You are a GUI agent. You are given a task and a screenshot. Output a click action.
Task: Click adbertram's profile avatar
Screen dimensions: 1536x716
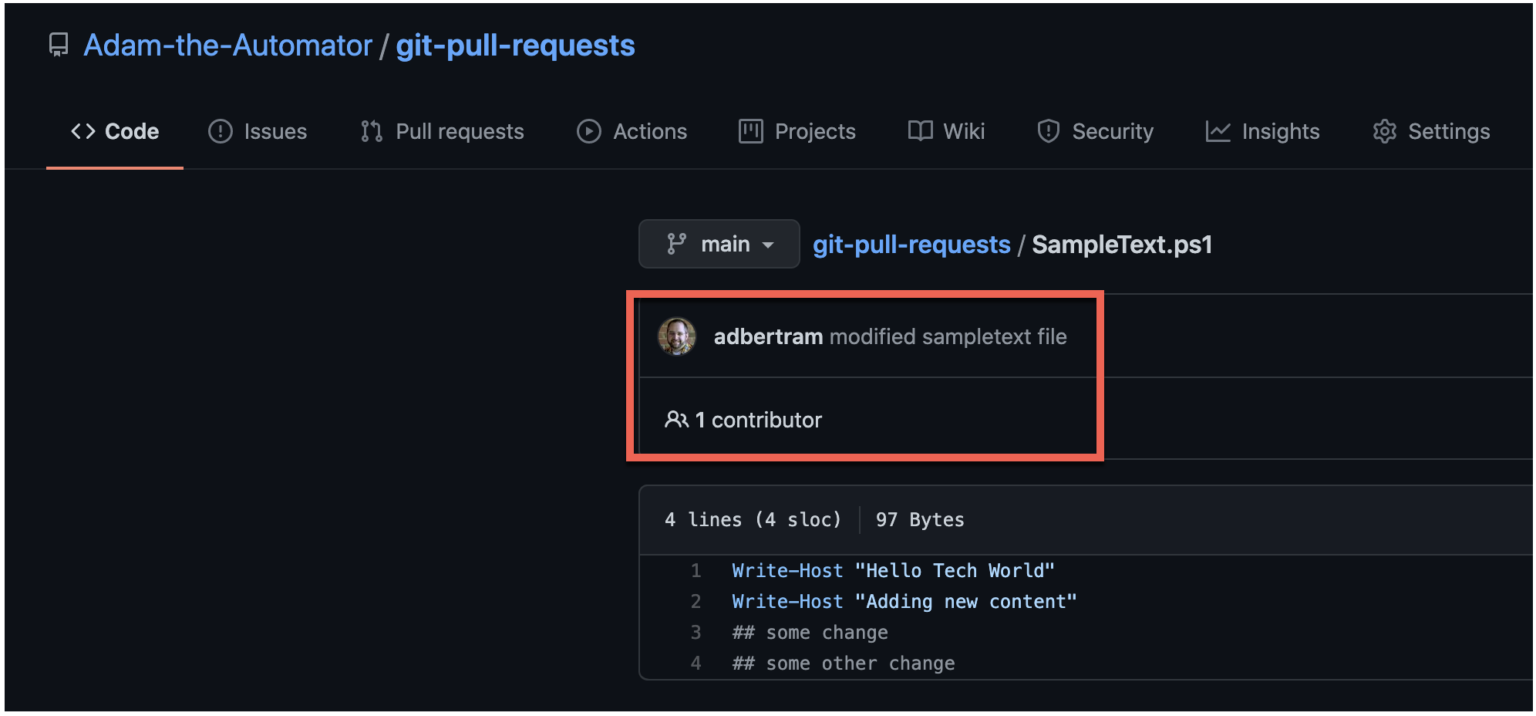(677, 336)
